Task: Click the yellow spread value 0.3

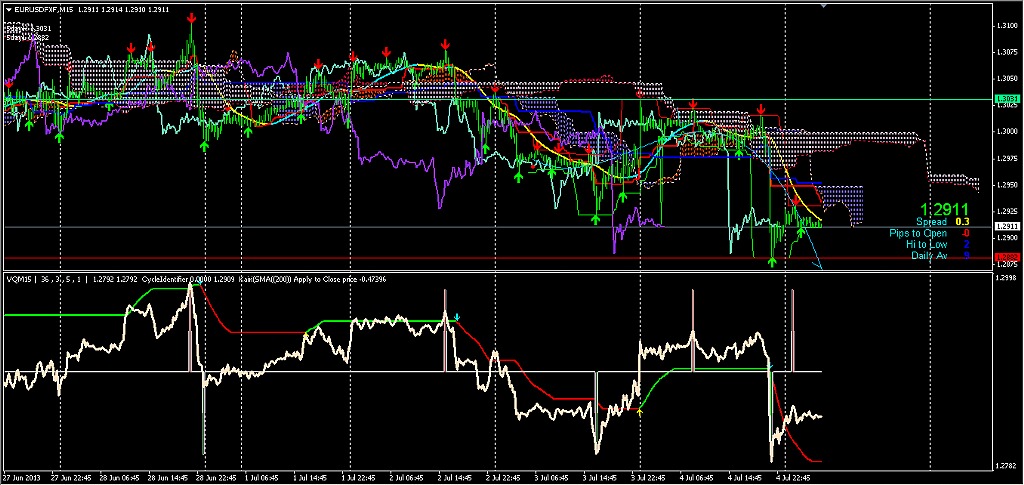Action: pyautogui.click(x=964, y=222)
